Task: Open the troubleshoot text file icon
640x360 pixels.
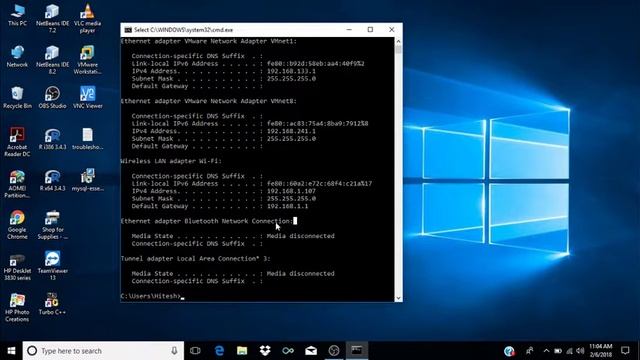Action: [x=87, y=139]
